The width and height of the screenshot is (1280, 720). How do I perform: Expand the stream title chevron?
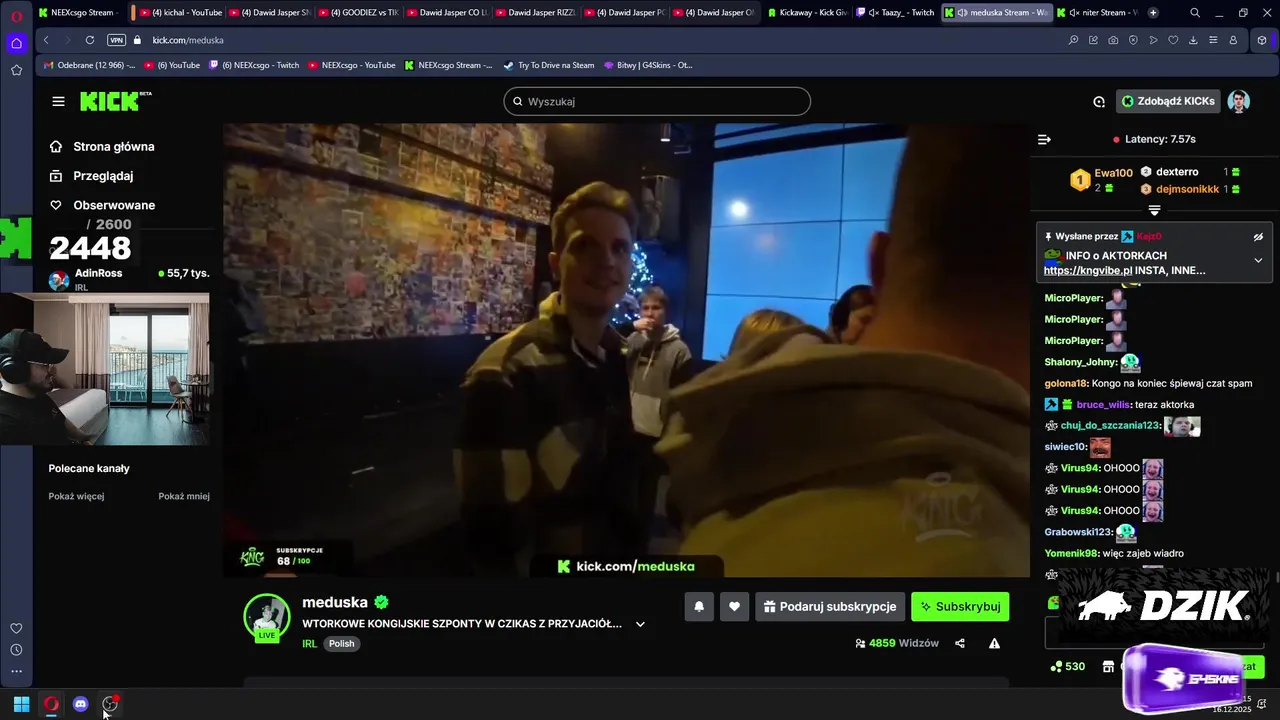coord(640,624)
